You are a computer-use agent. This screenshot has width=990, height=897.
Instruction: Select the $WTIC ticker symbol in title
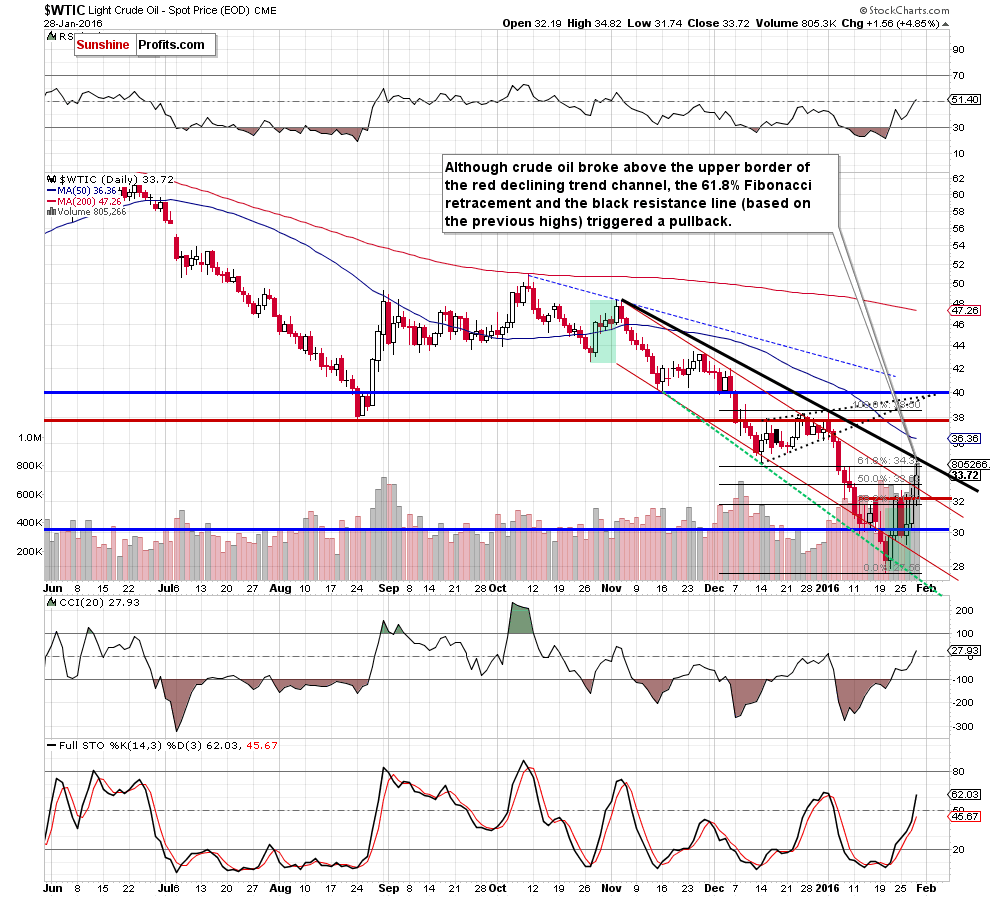coord(64,10)
